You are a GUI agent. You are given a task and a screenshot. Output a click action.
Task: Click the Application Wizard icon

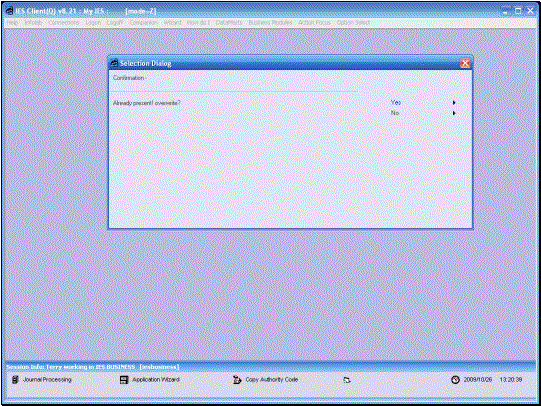pyautogui.click(x=124, y=380)
